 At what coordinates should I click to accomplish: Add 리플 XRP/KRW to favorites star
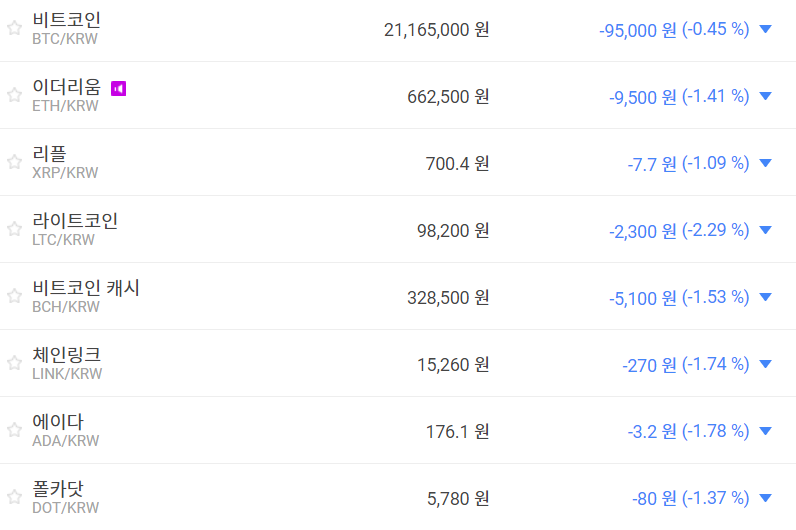[14, 162]
